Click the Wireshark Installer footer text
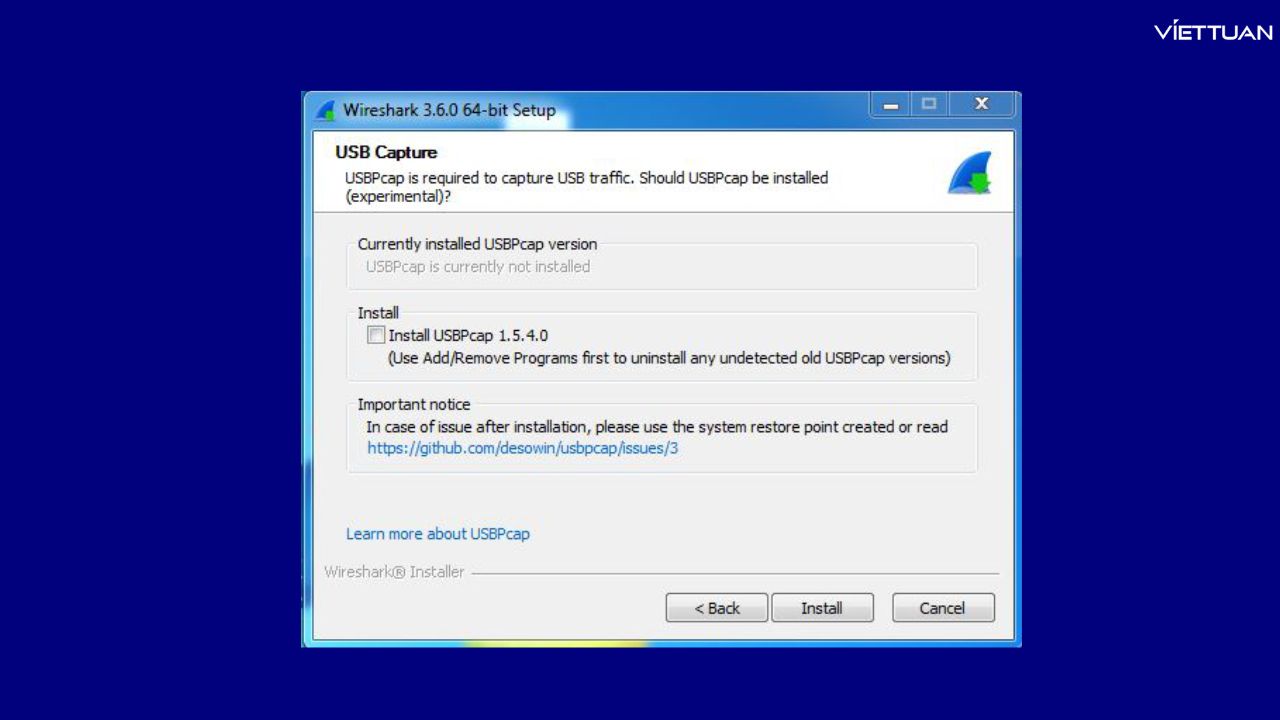1280x720 pixels. (394, 571)
